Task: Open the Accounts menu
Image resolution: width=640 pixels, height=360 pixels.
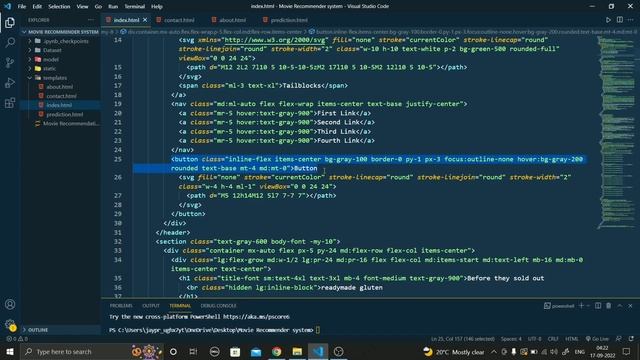Action: click(10, 304)
